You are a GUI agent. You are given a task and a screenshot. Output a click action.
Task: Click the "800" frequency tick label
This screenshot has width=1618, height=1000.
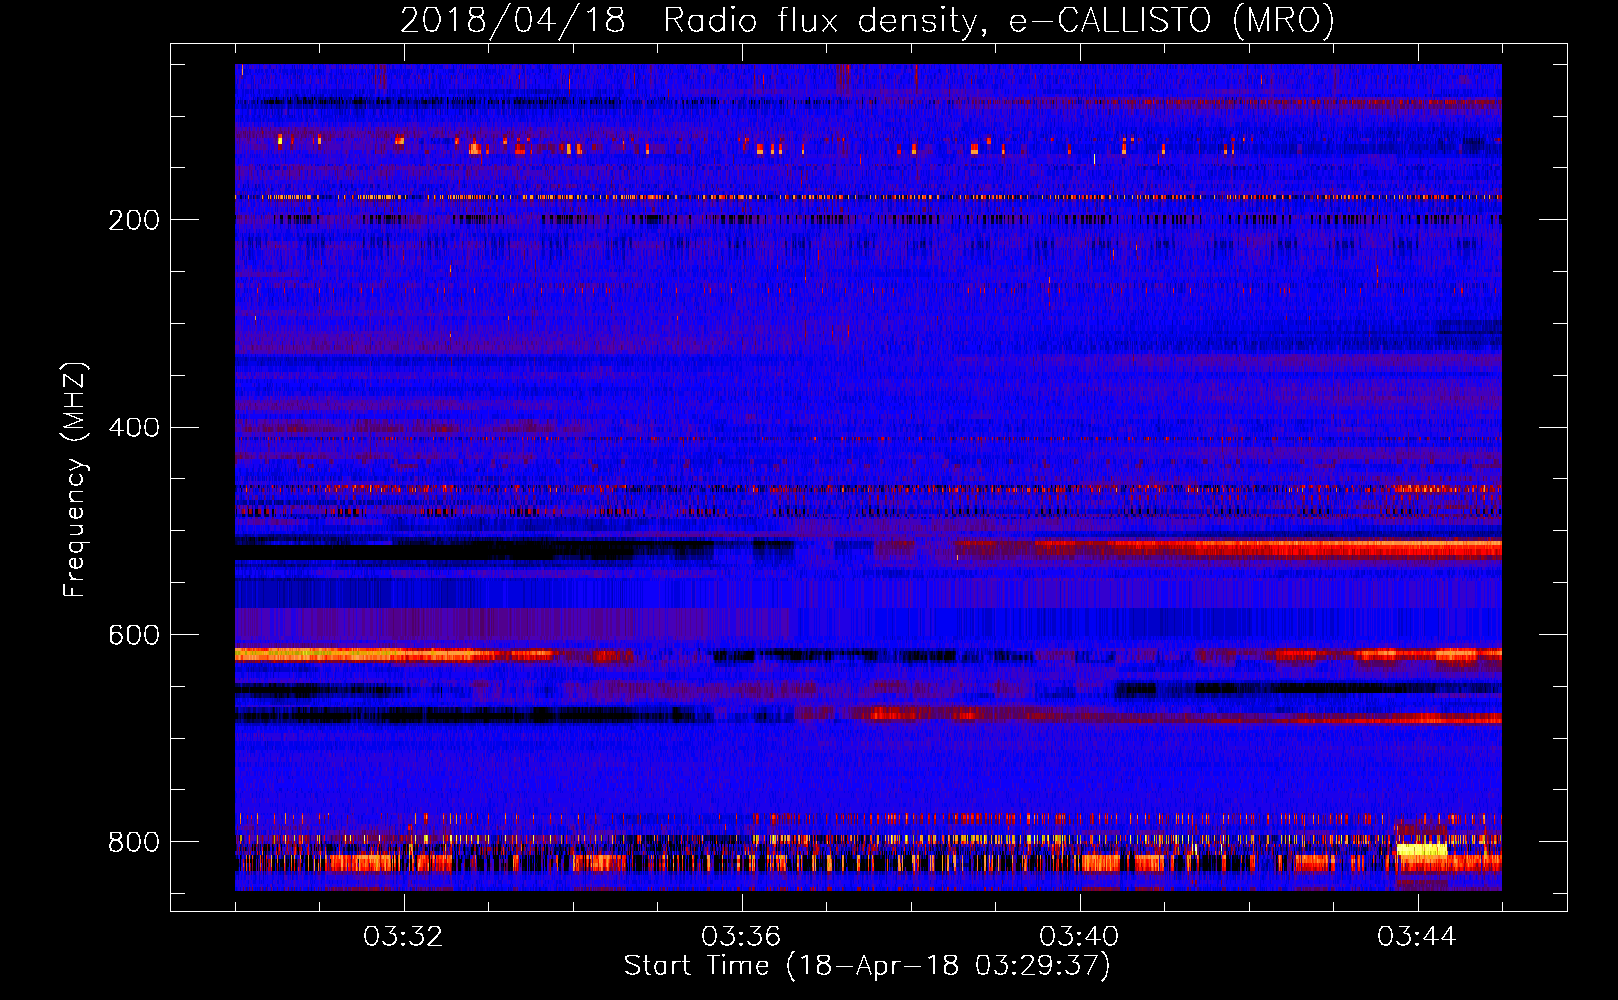click(133, 843)
